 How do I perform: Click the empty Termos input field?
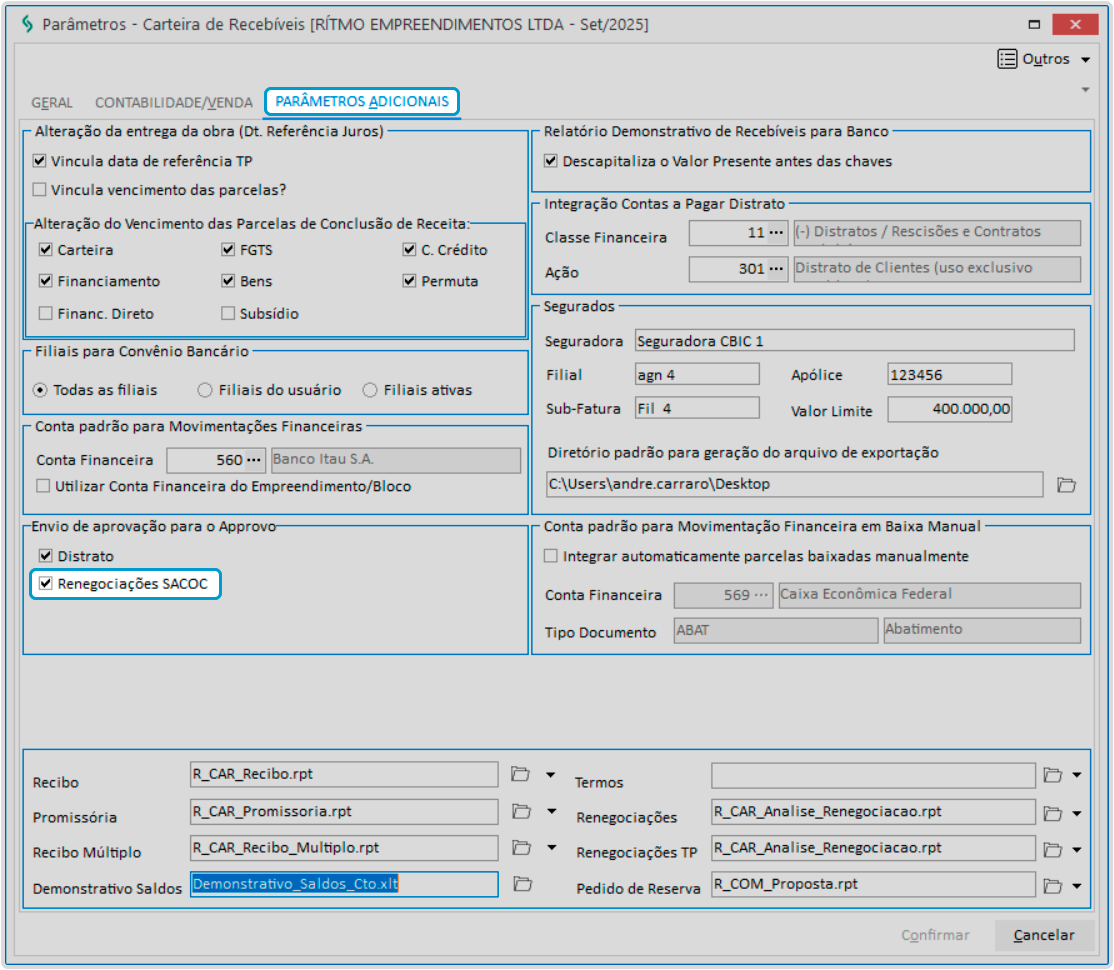point(872,775)
